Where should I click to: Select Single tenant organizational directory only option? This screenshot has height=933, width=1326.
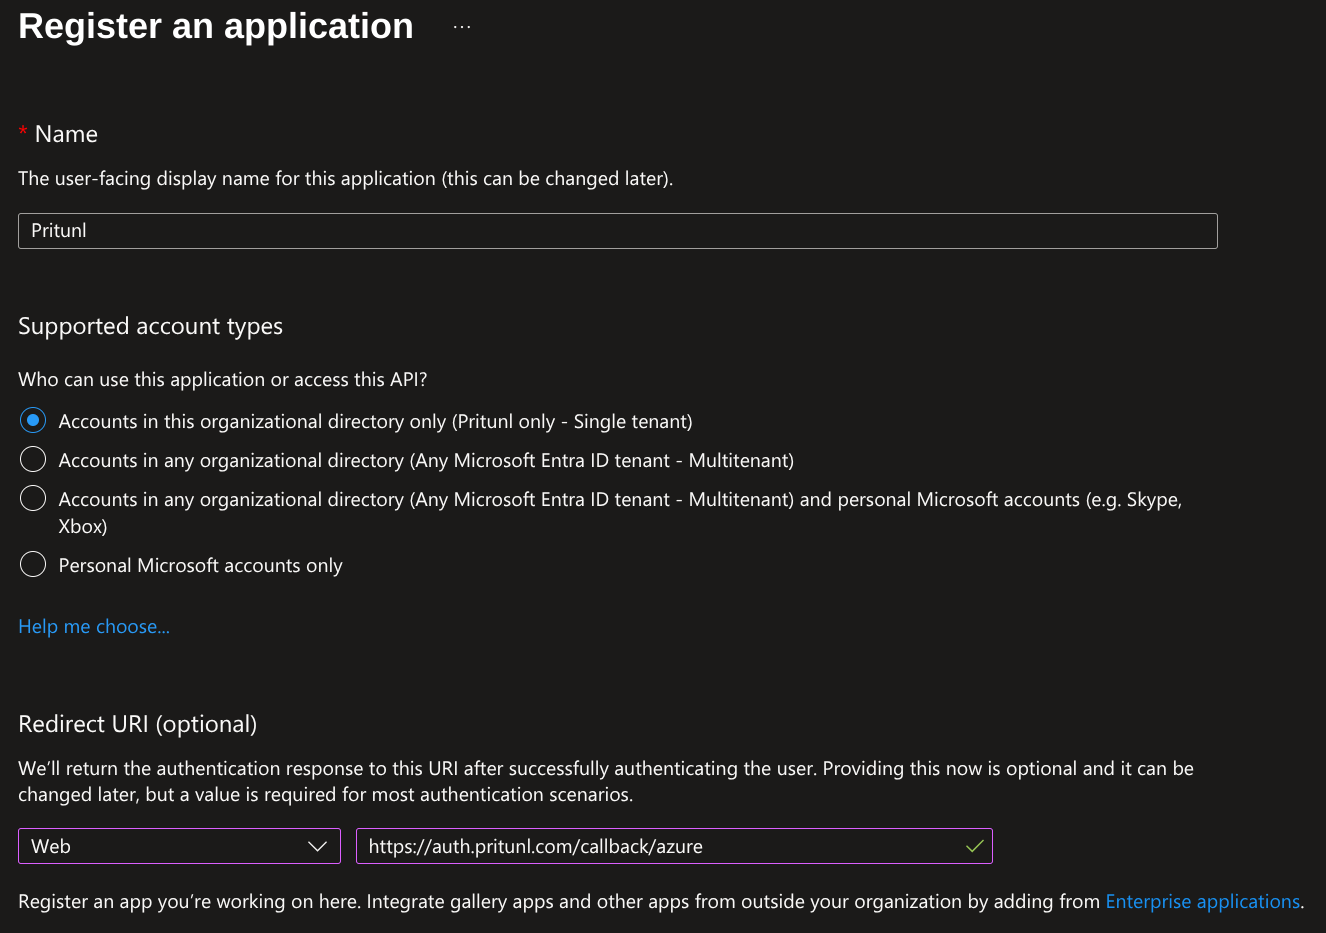(33, 421)
